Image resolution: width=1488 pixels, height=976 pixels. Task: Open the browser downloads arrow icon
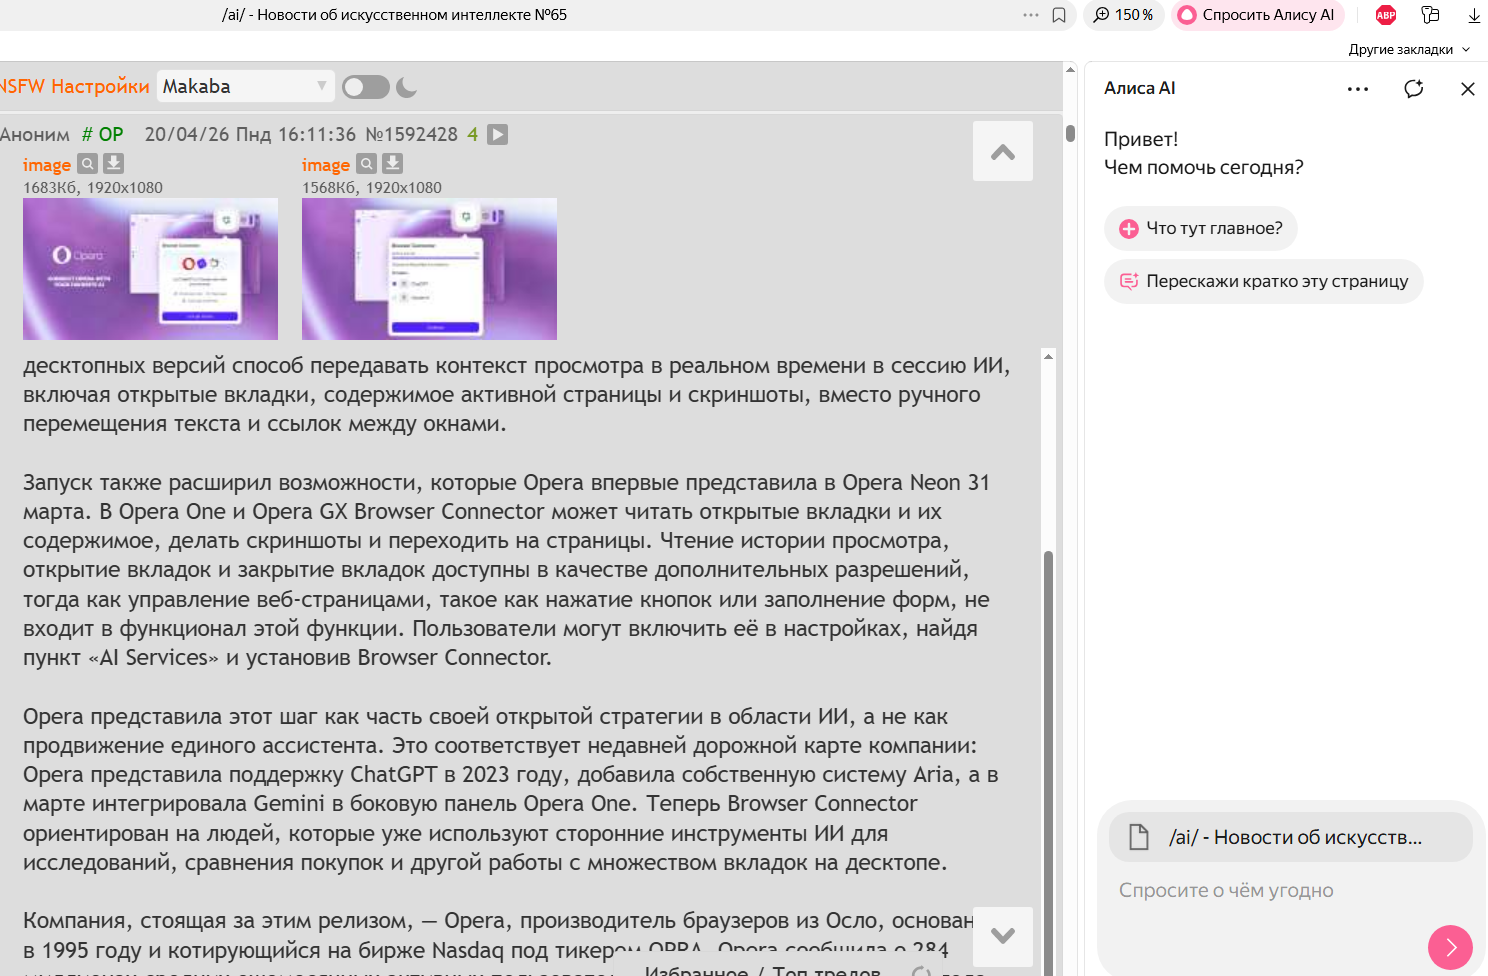coord(1474,15)
